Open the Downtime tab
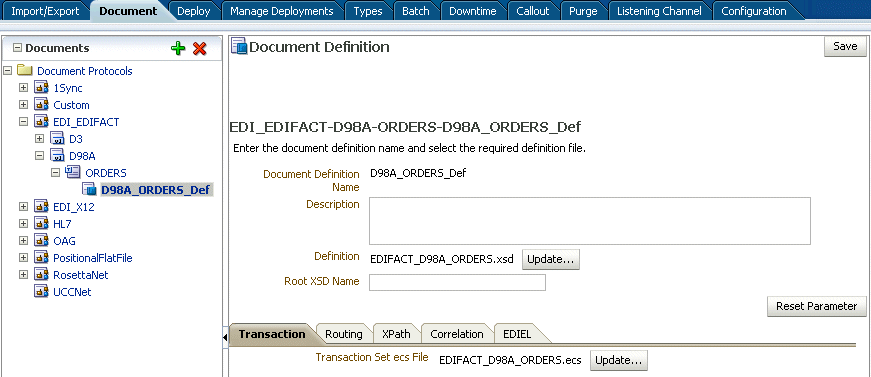This screenshot has height=377, width=871. tap(473, 11)
